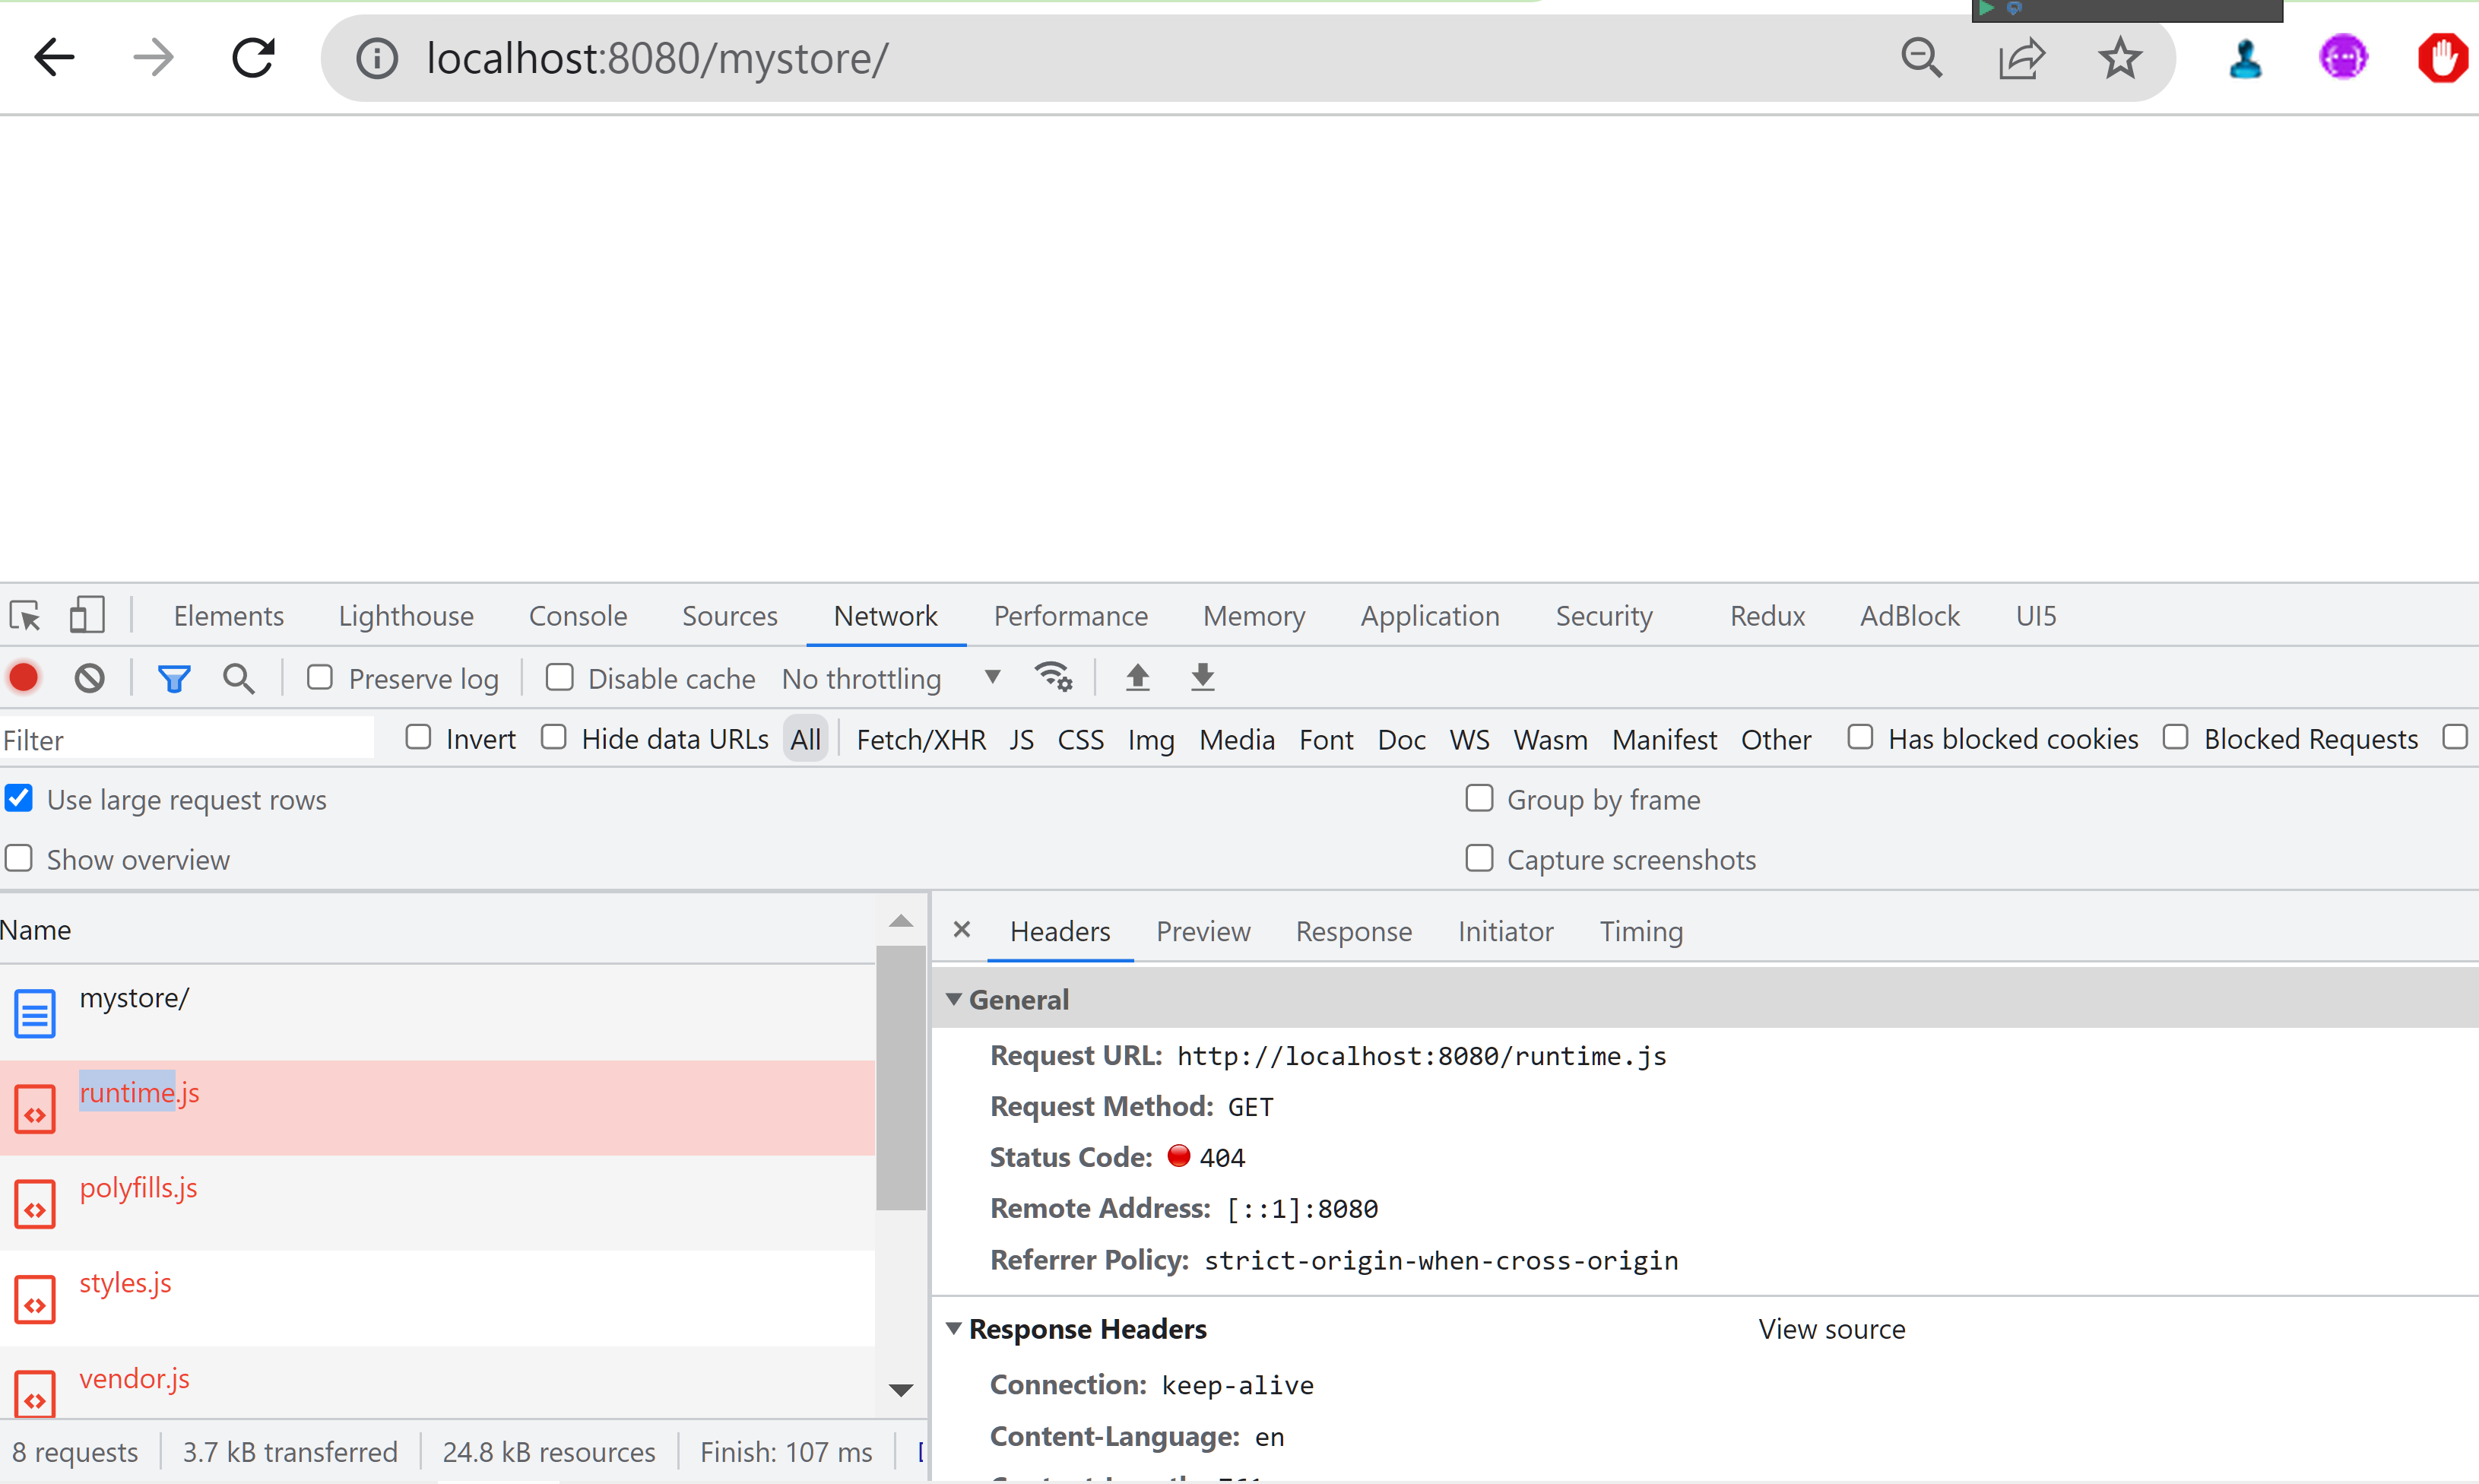Open the No throttling dropdown
This screenshot has width=2479, height=1484.
991,677
